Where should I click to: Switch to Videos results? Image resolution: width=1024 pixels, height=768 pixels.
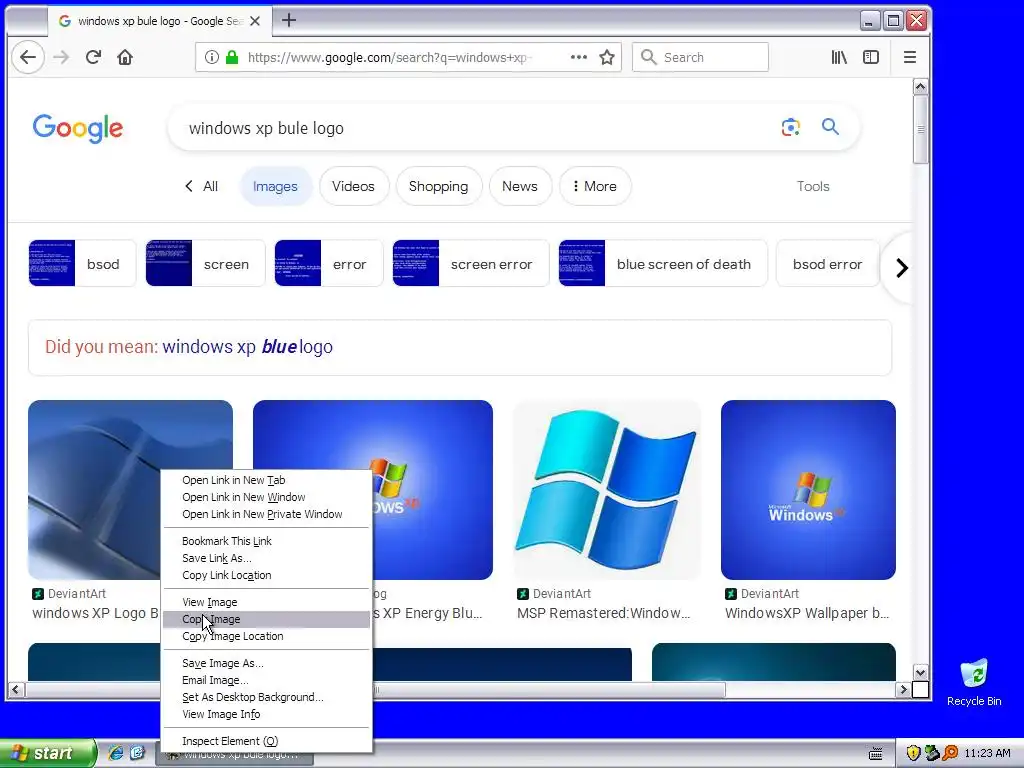coord(353,186)
